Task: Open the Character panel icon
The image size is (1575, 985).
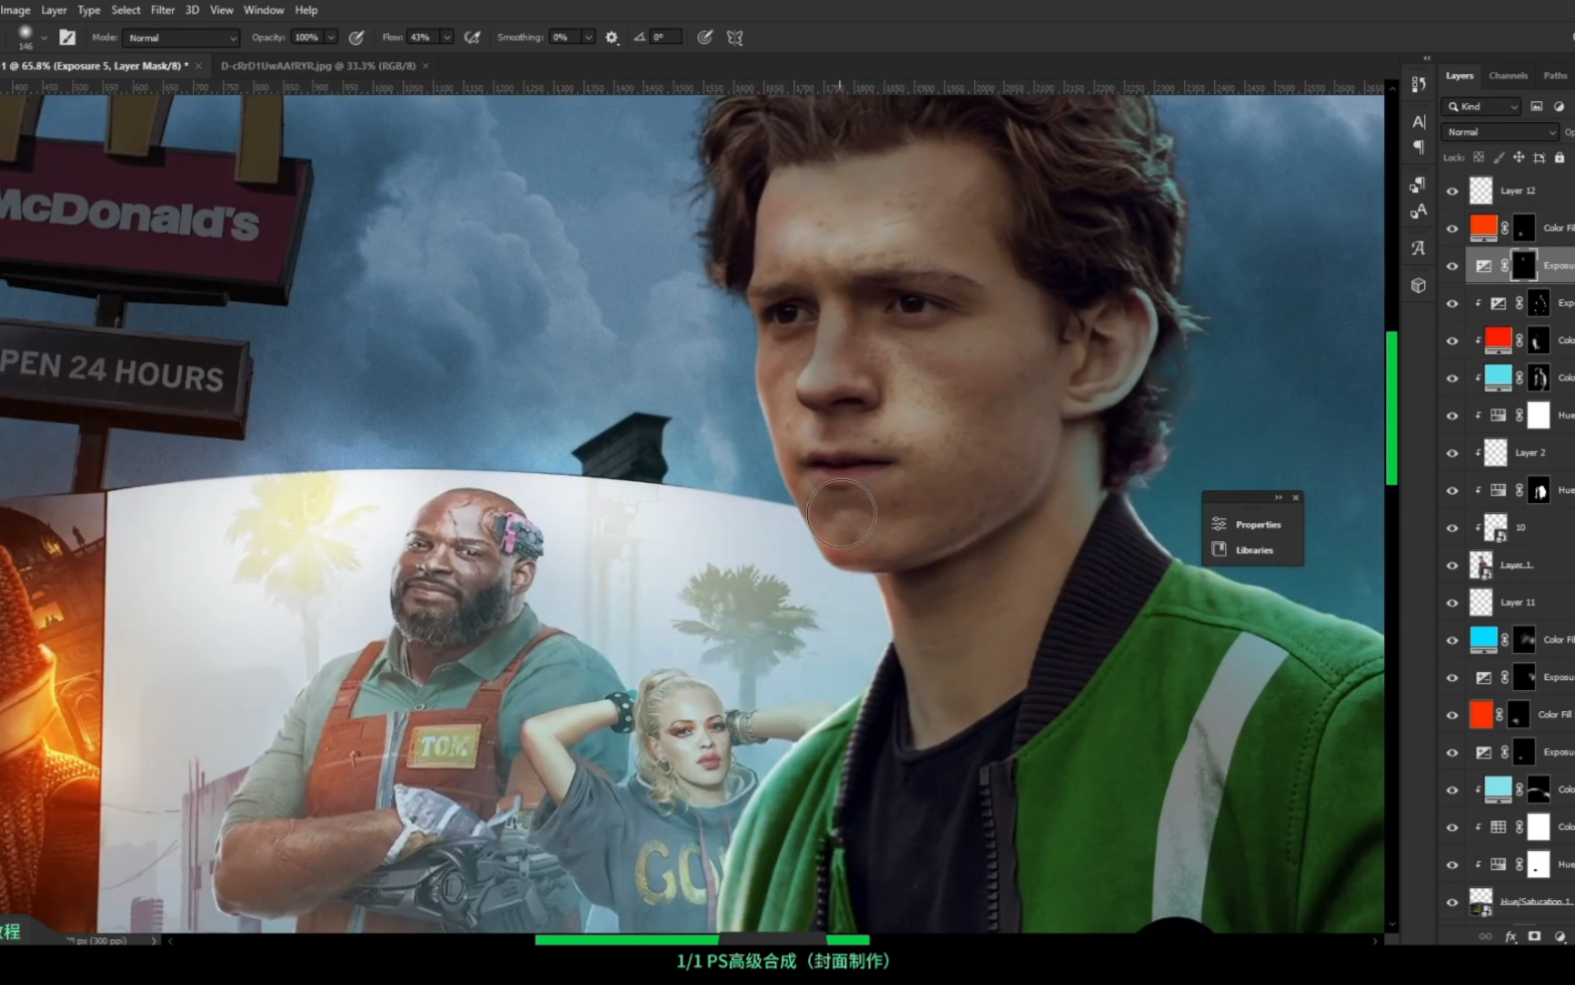Action: (x=1418, y=122)
